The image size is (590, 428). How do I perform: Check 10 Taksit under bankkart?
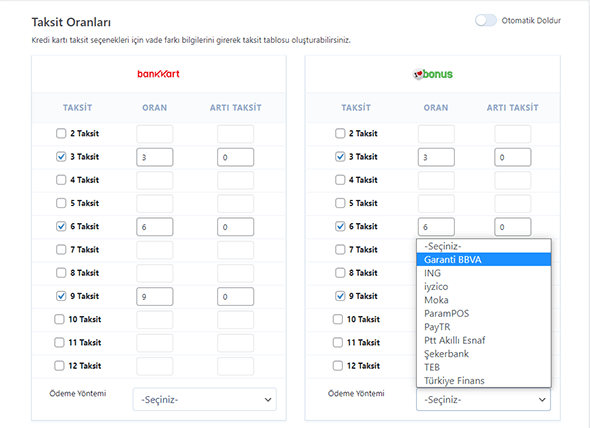click(59, 319)
